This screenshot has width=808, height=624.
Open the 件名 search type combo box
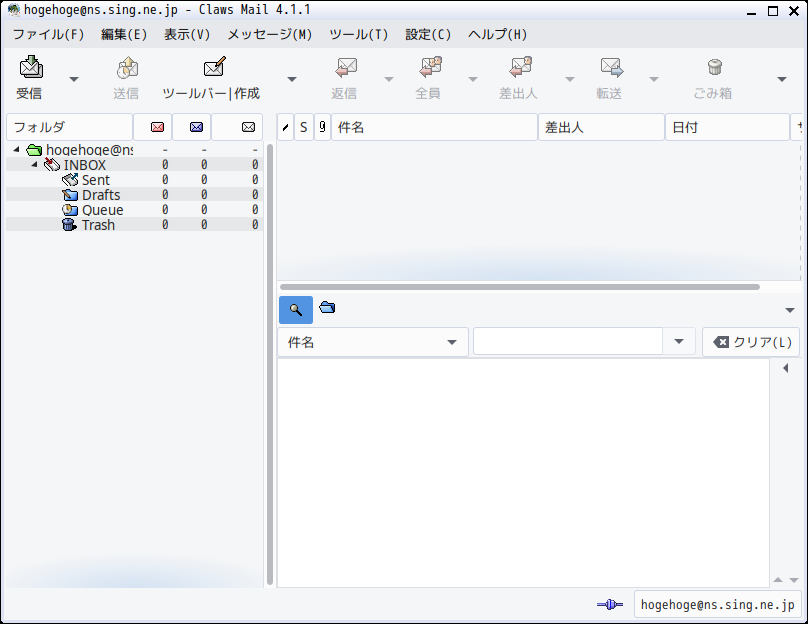pyautogui.click(x=373, y=342)
